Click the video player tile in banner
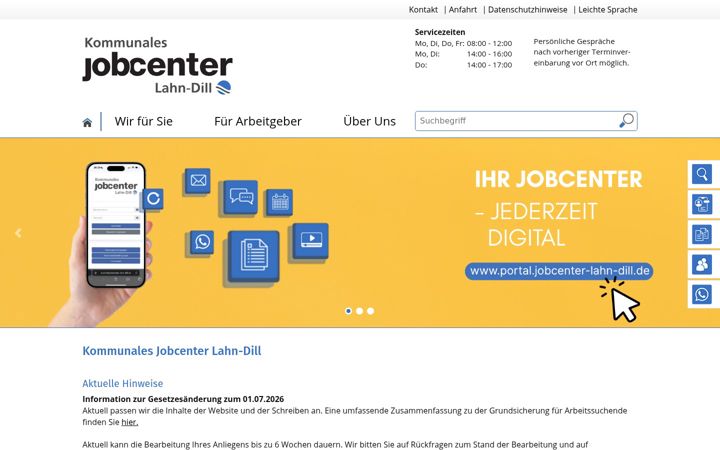 pos(311,241)
